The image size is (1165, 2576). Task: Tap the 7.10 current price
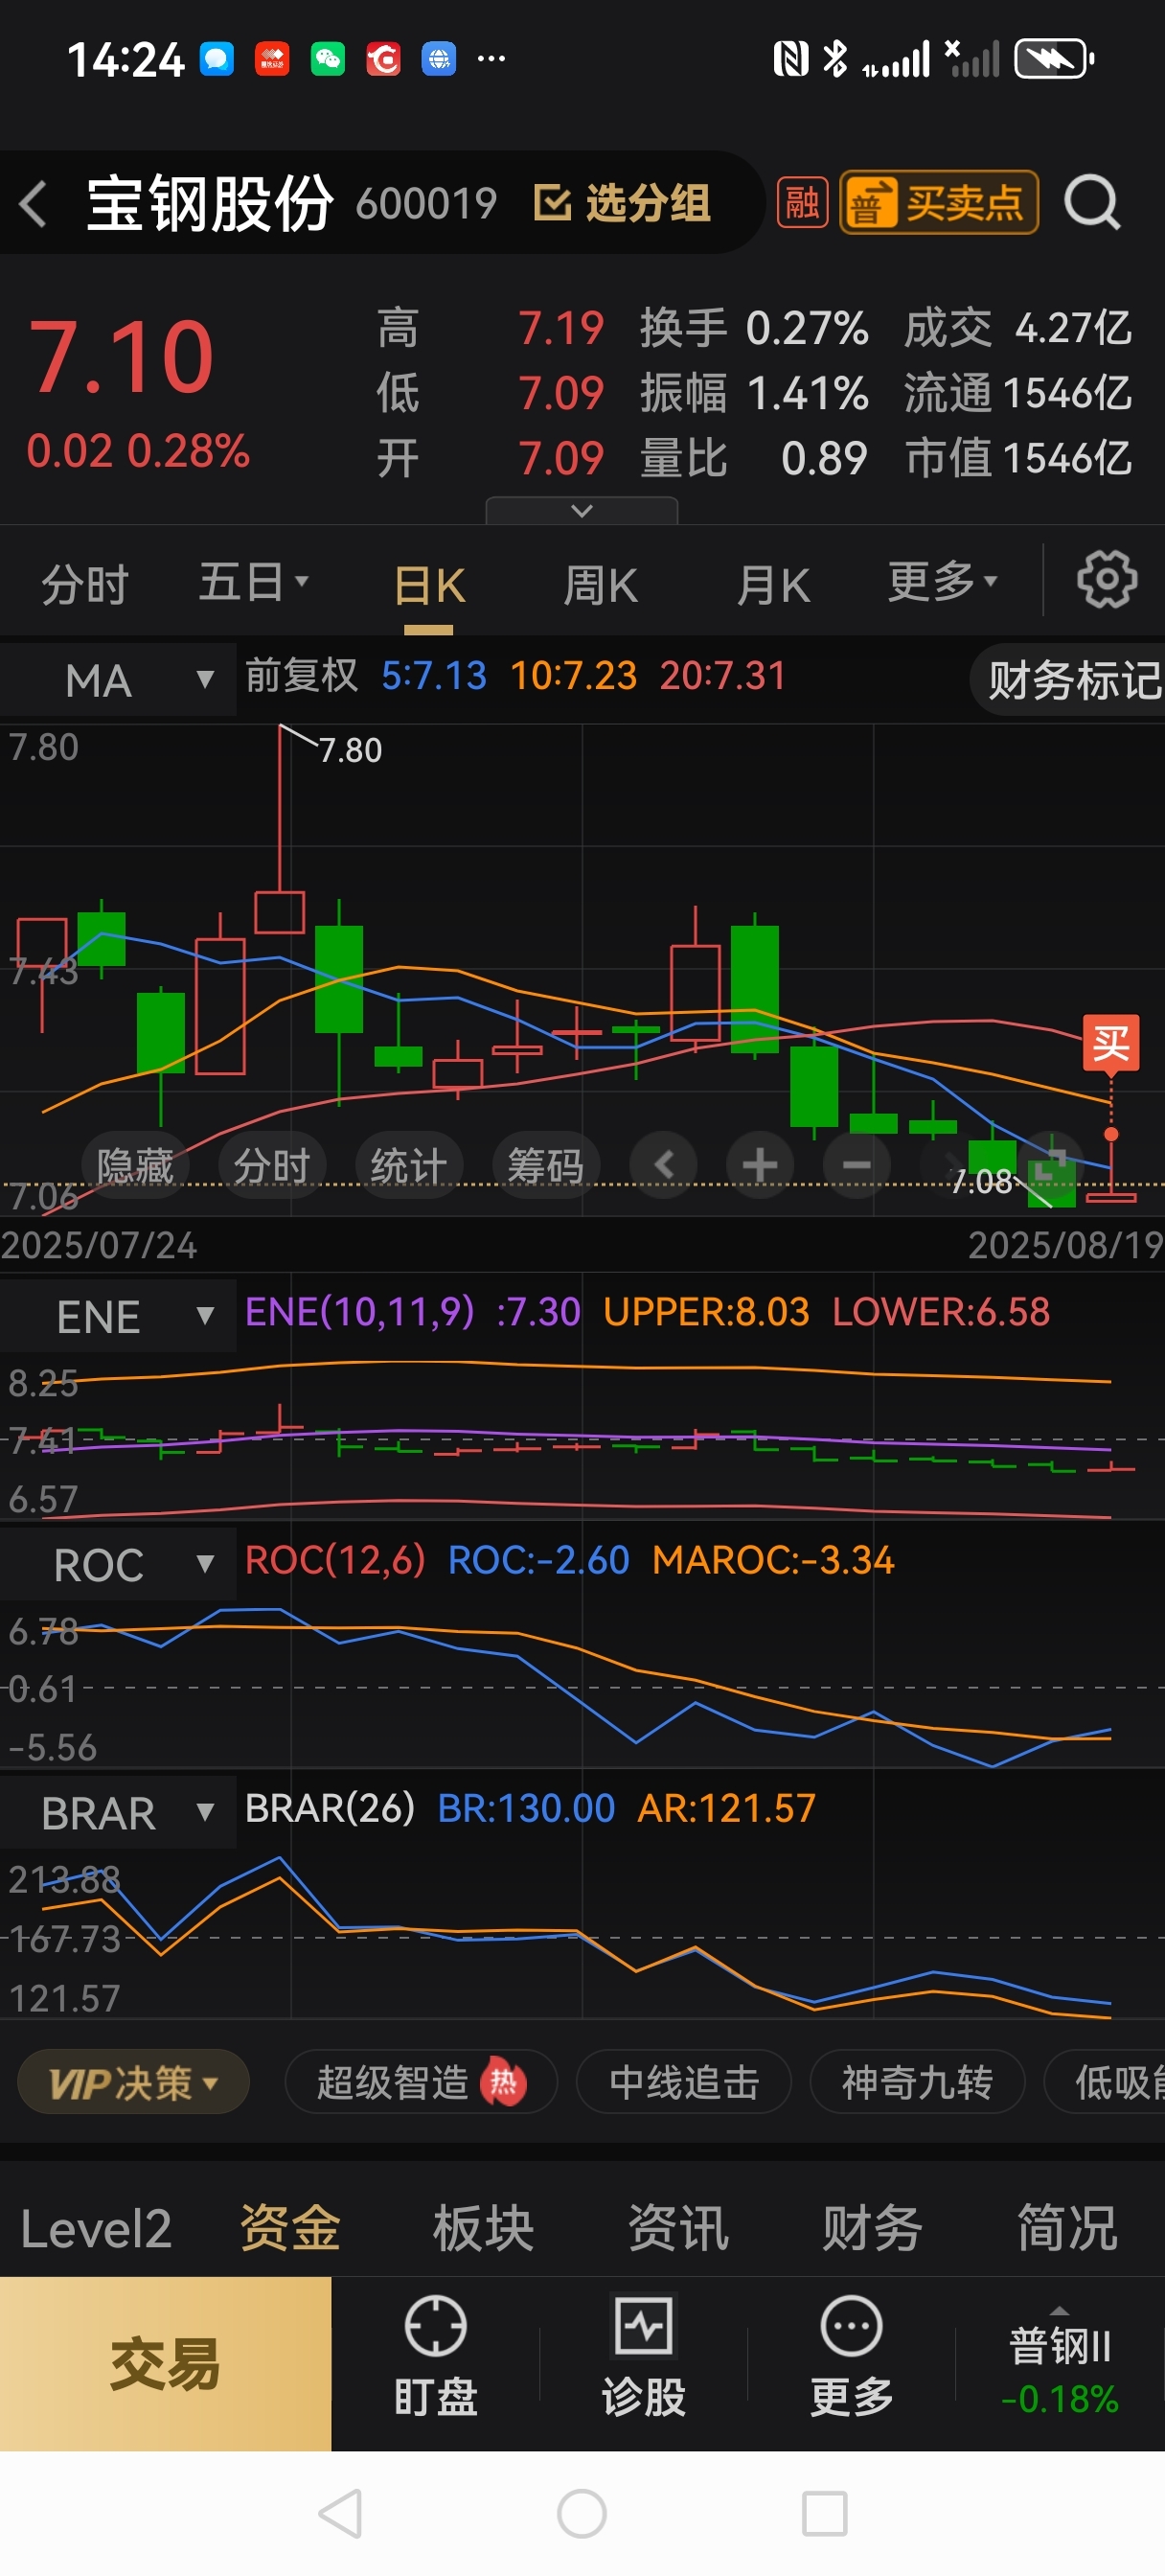(x=121, y=356)
